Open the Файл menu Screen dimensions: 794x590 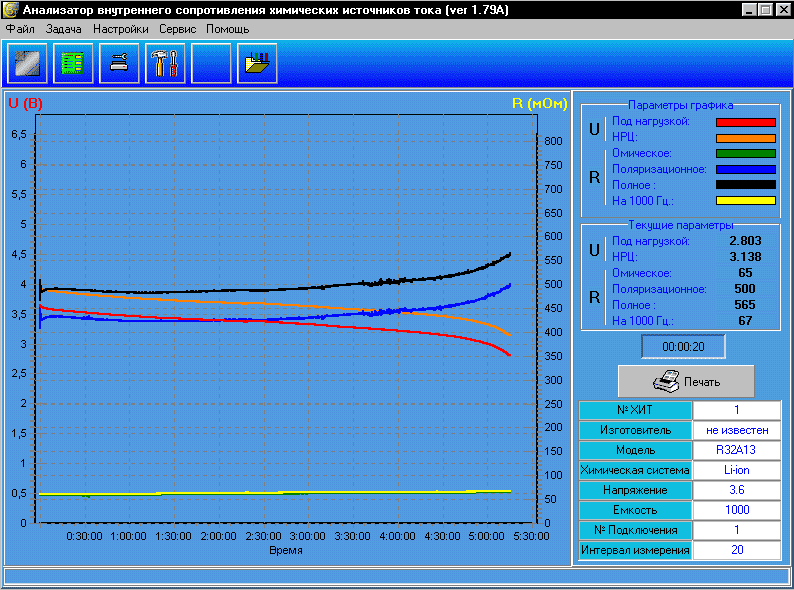[20, 29]
